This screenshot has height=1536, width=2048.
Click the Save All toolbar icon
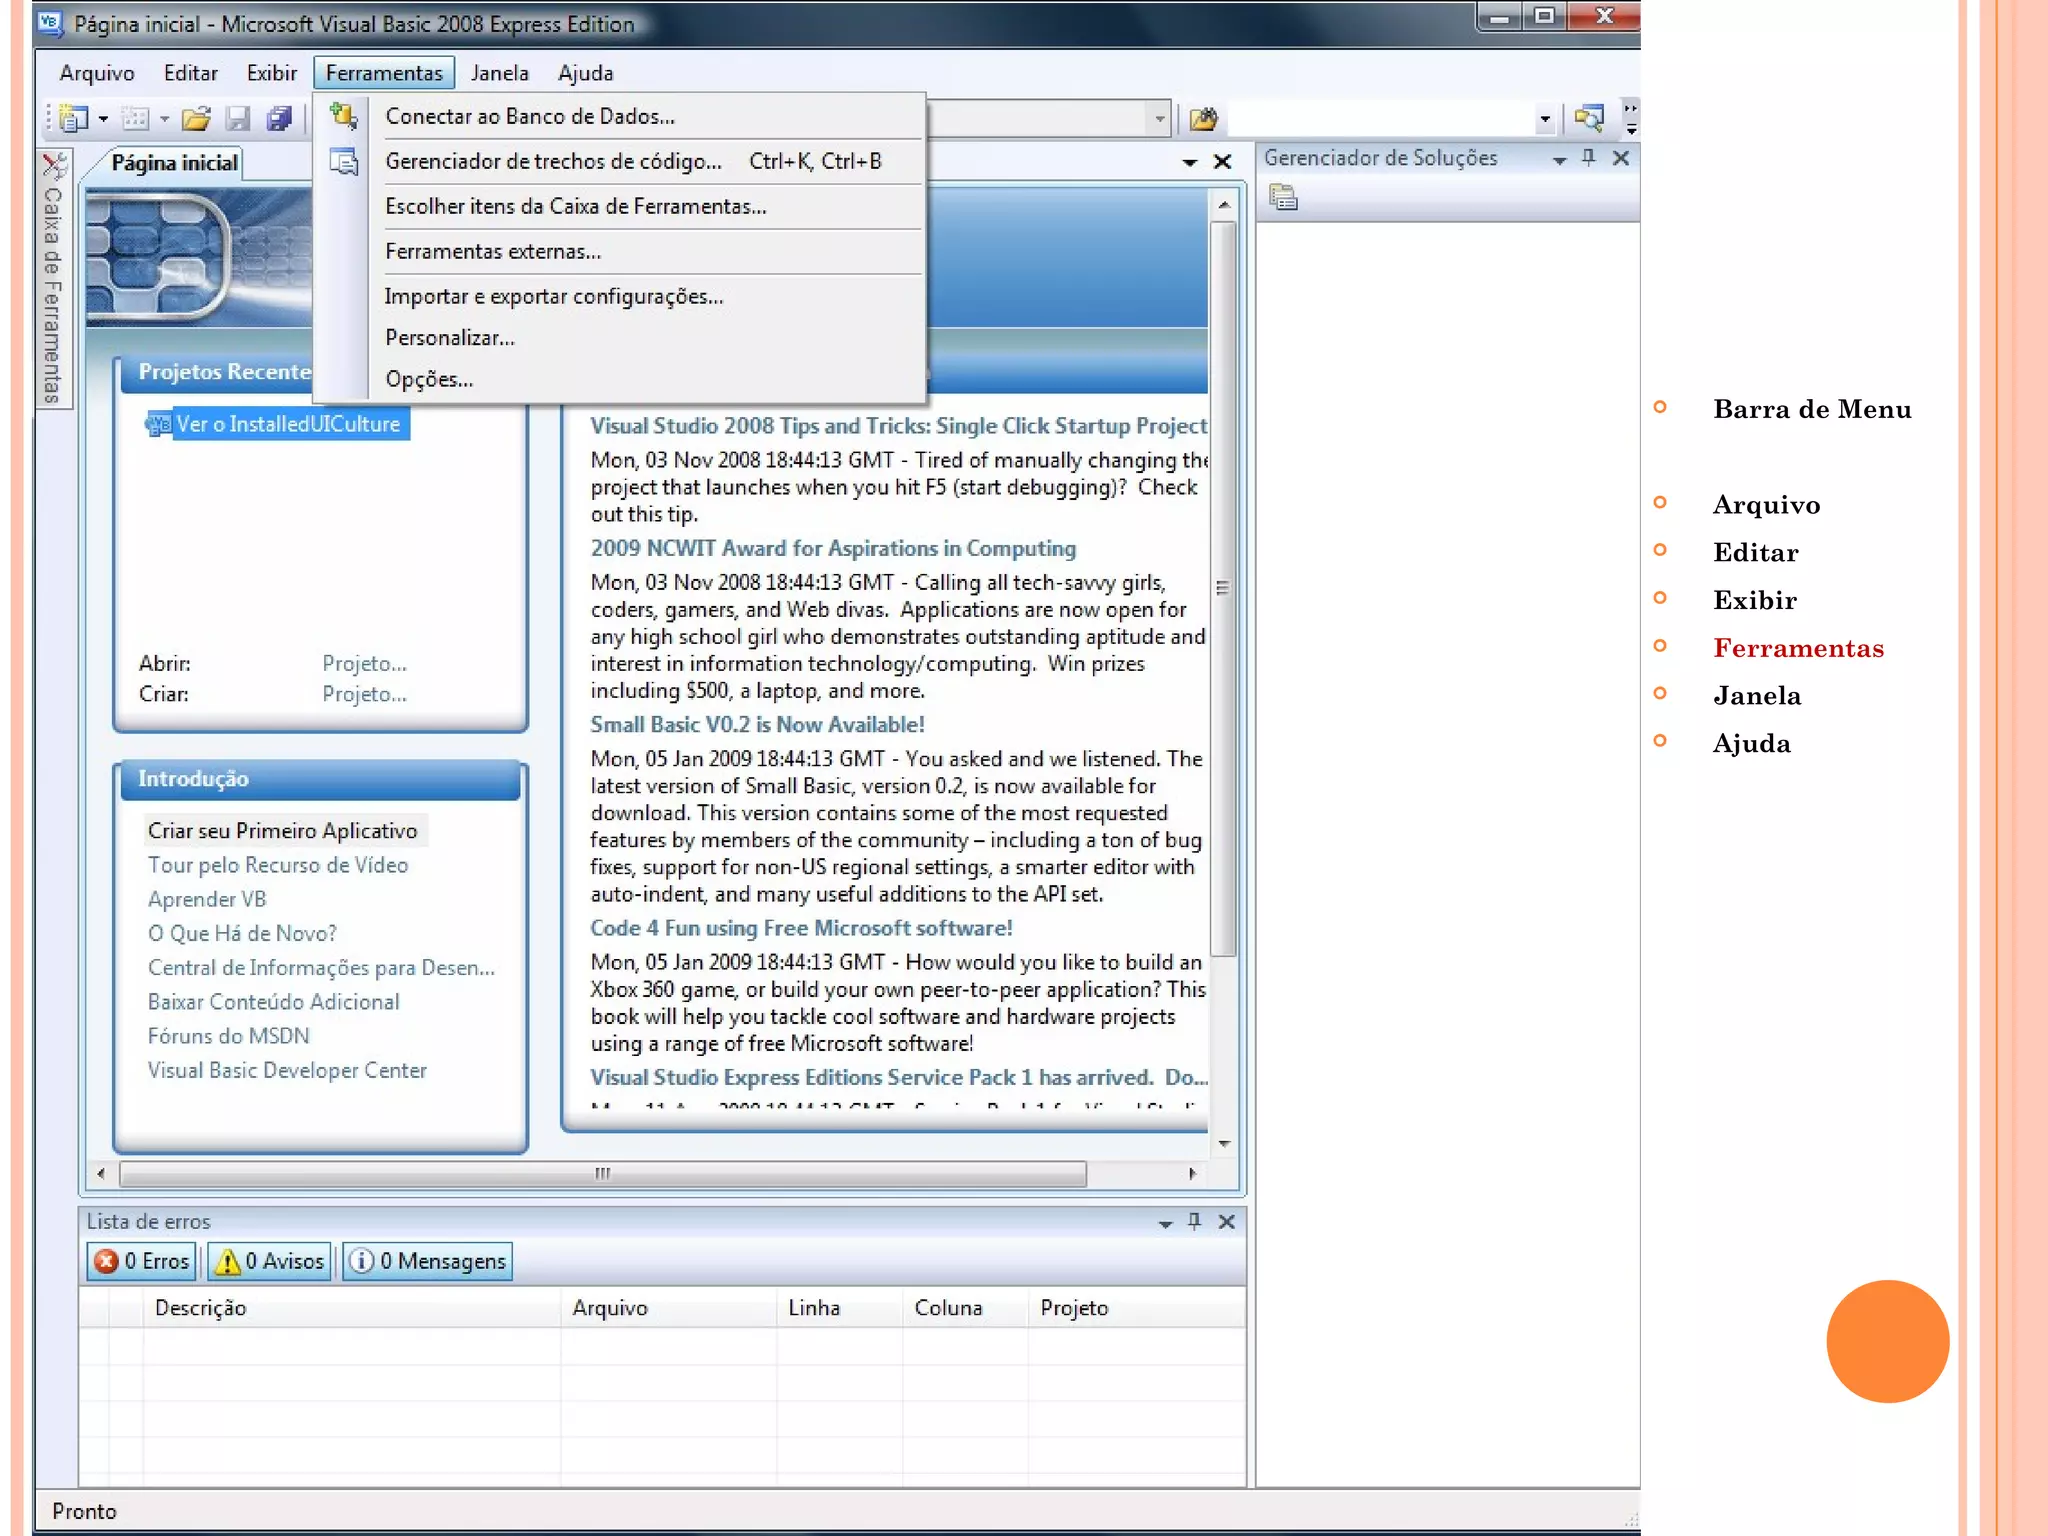[279, 119]
